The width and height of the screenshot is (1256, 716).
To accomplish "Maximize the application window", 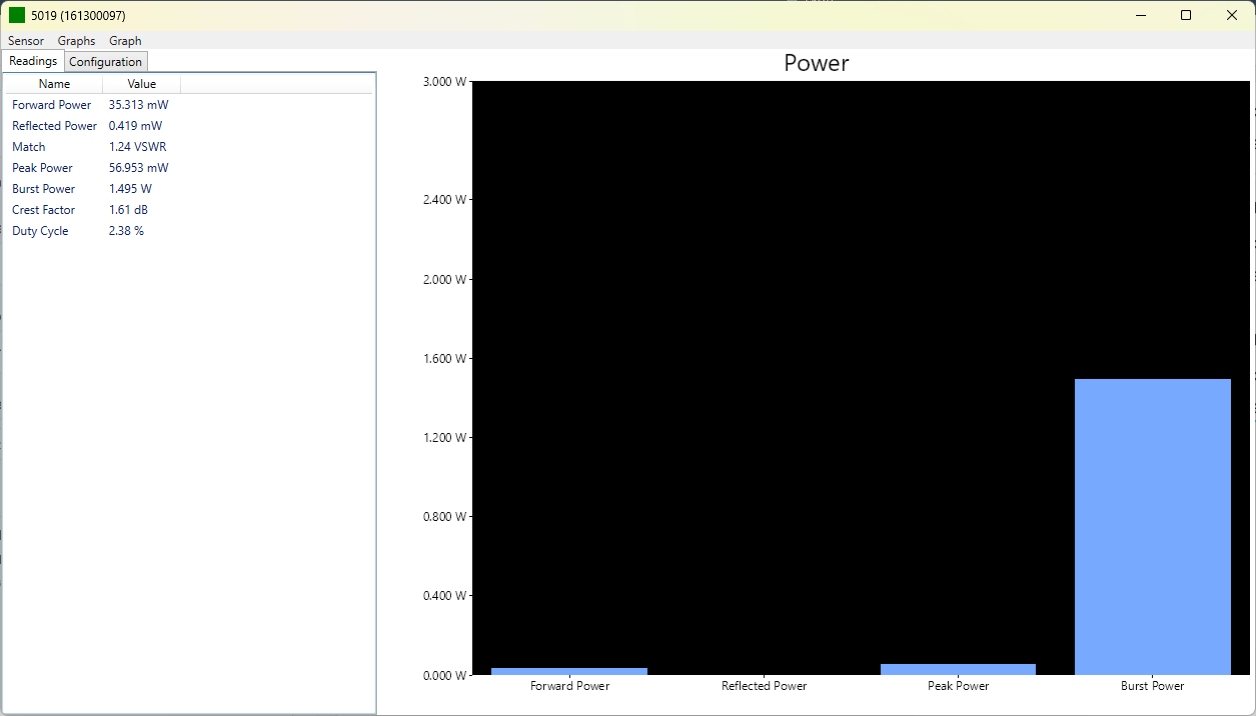I will (1186, 15).
